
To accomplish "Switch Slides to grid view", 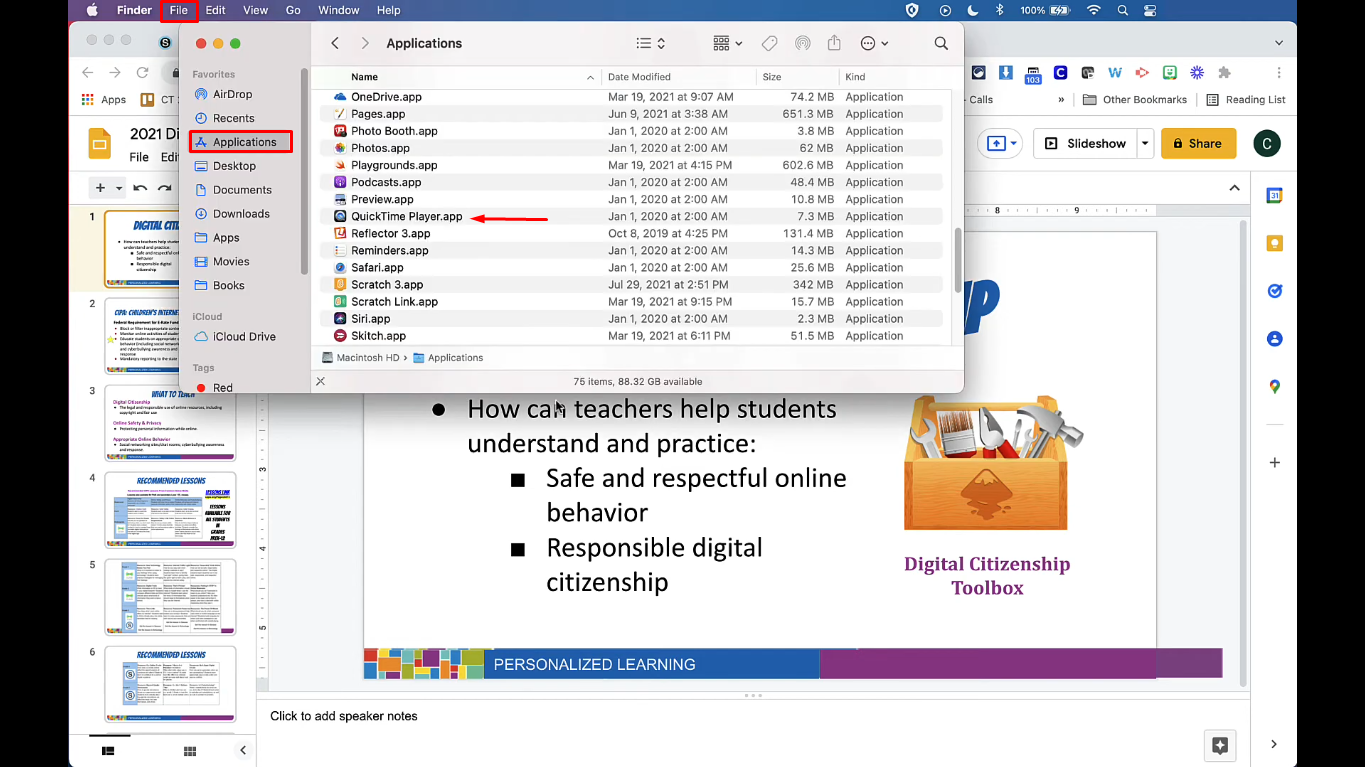I will point(190,750).
